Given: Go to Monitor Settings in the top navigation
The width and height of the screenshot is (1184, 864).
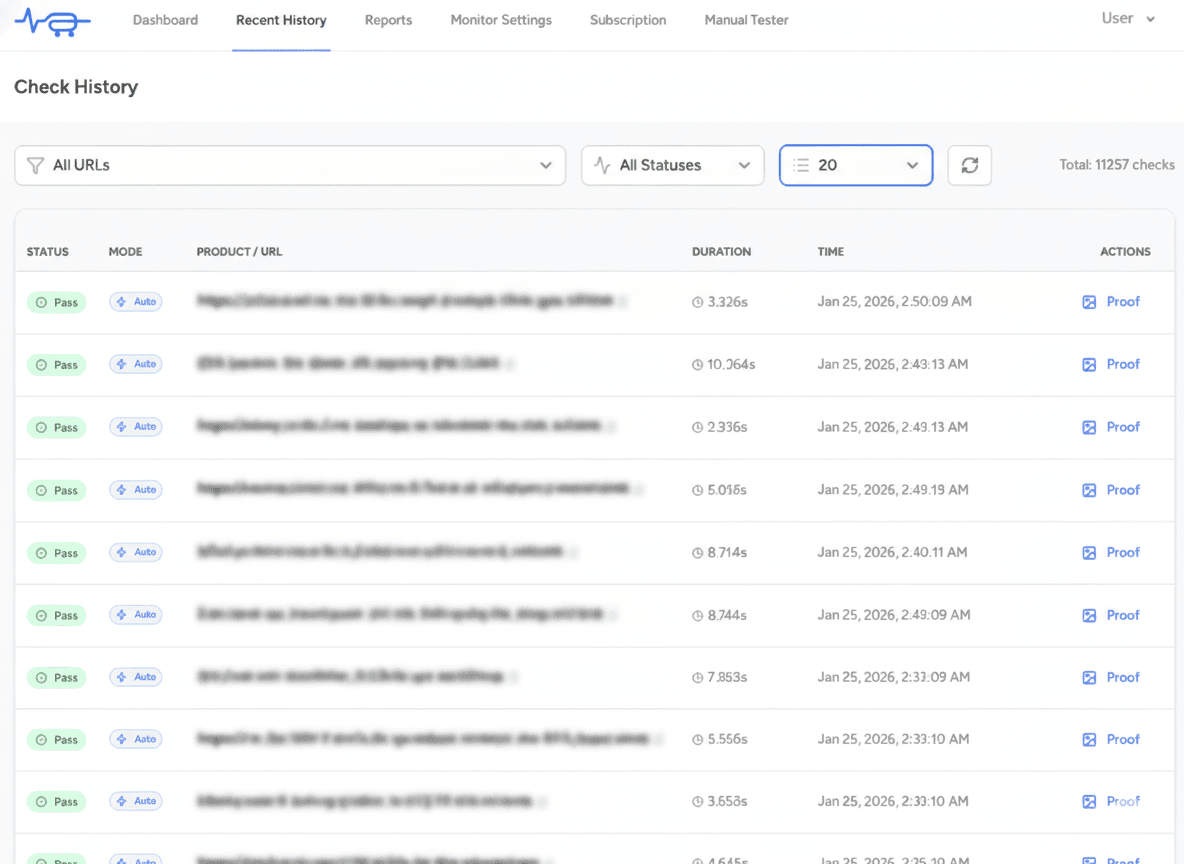Looking at the screenshot, I should pos(501,20).
